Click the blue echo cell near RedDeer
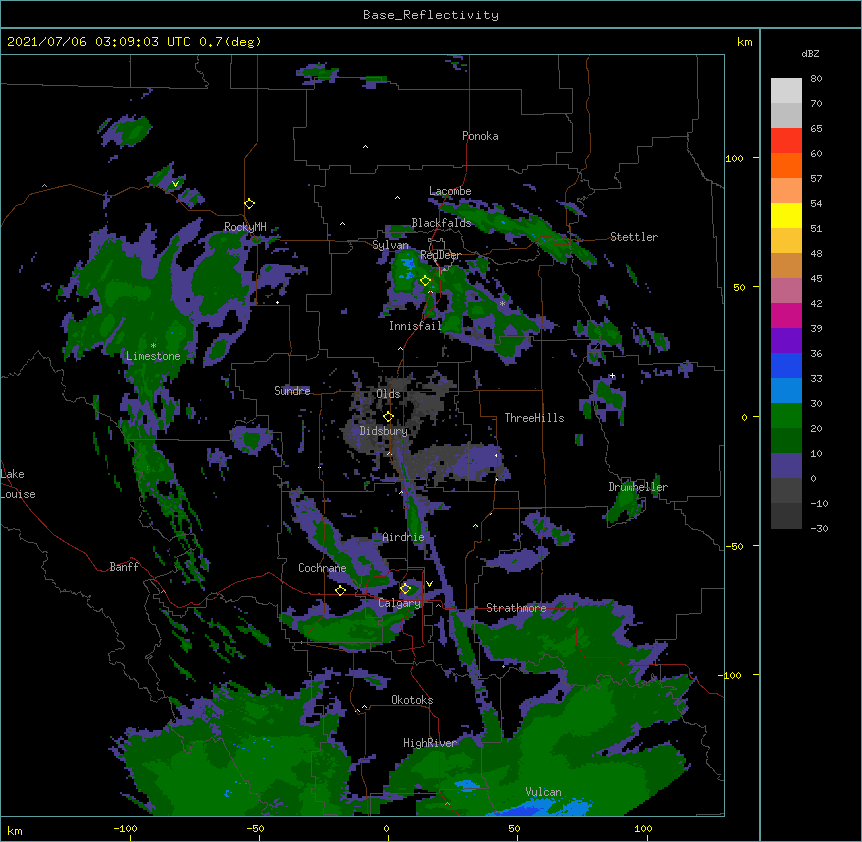 click(407, 268)
